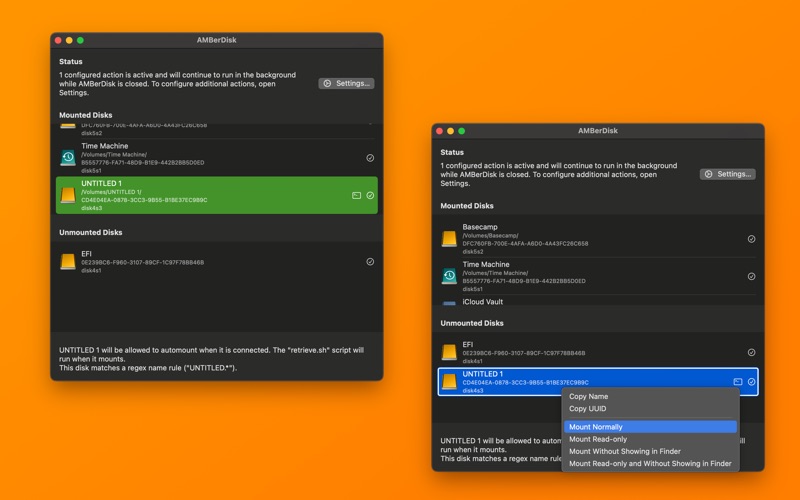Choose Copy UUID from context menu

(x=651, y=409)
